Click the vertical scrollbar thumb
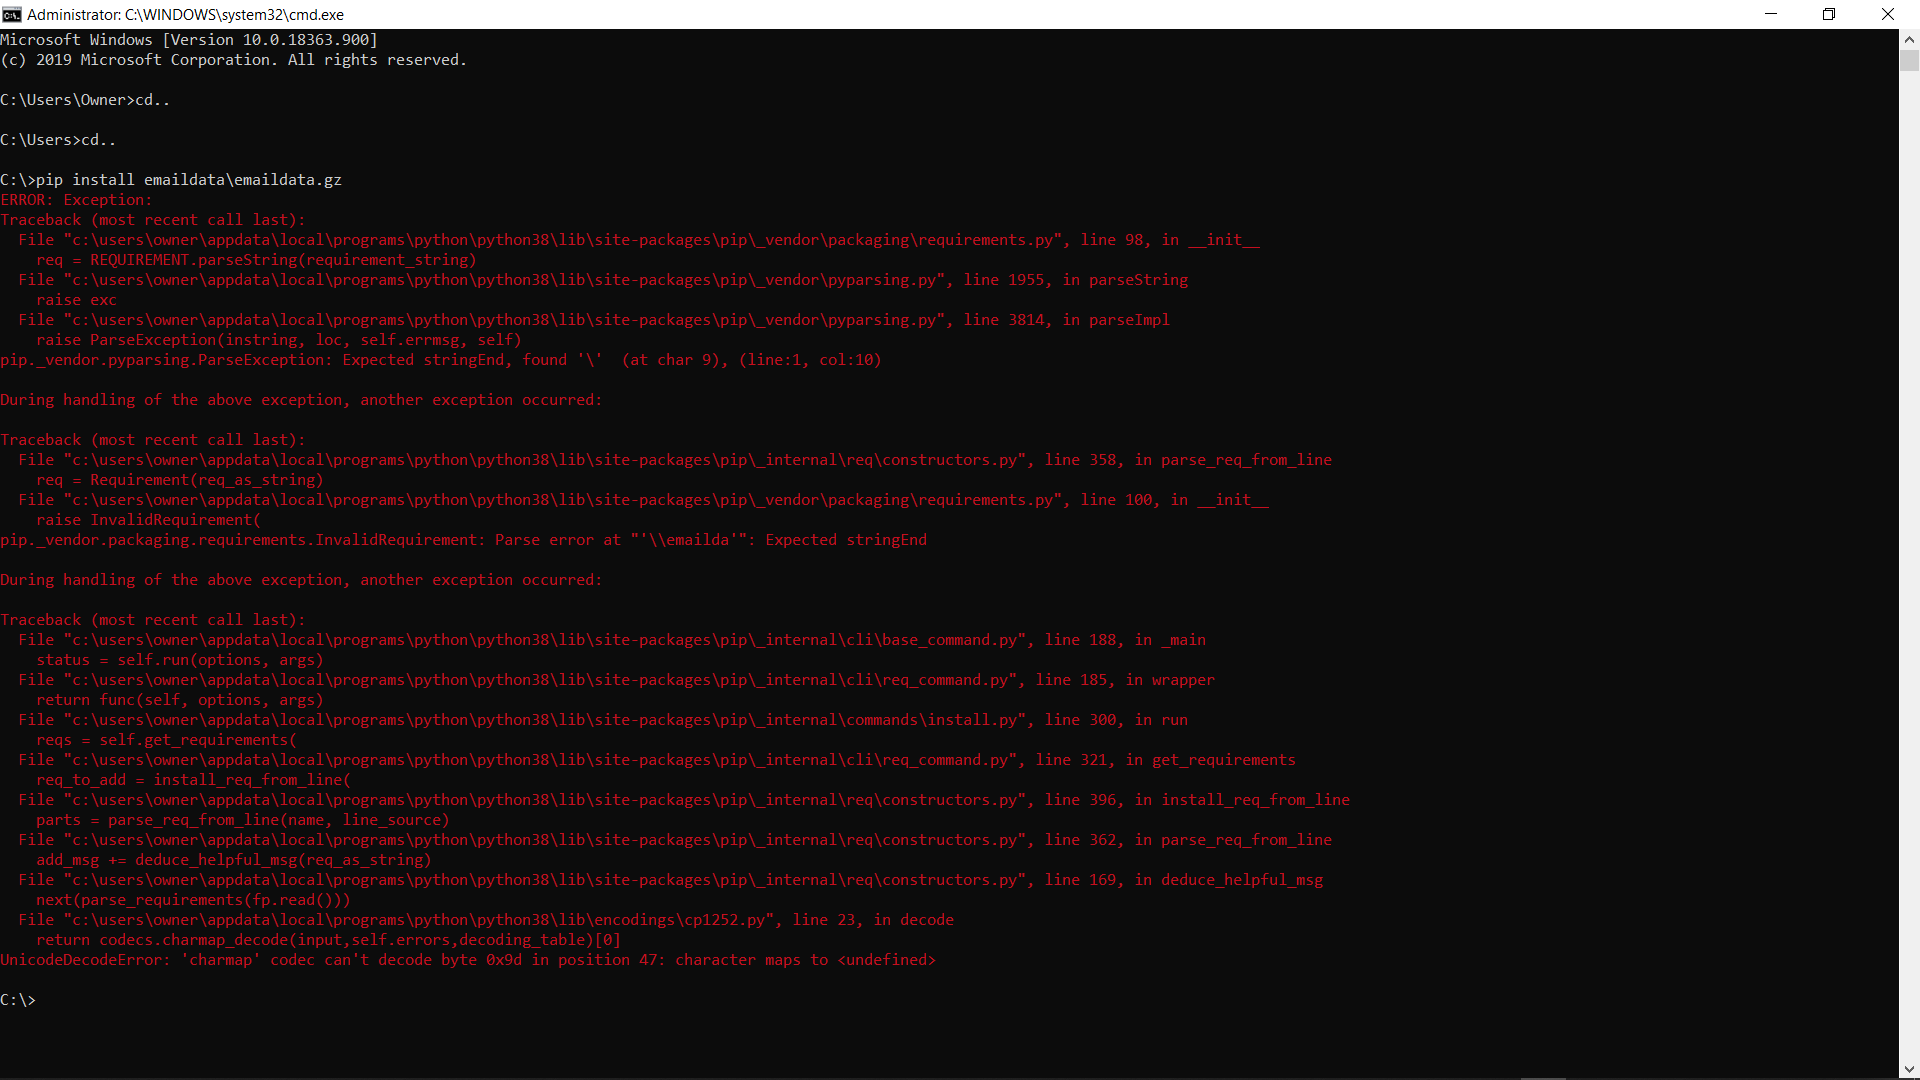Screen dimensions: 1920x1080 1909,60
